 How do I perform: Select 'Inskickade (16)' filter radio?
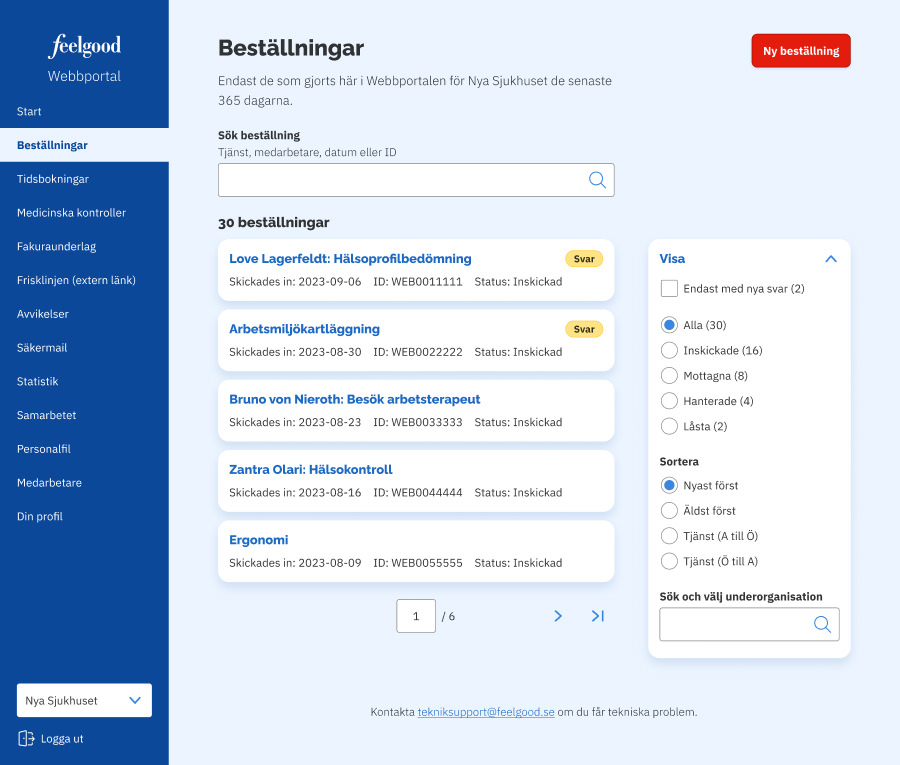point(669,351)
